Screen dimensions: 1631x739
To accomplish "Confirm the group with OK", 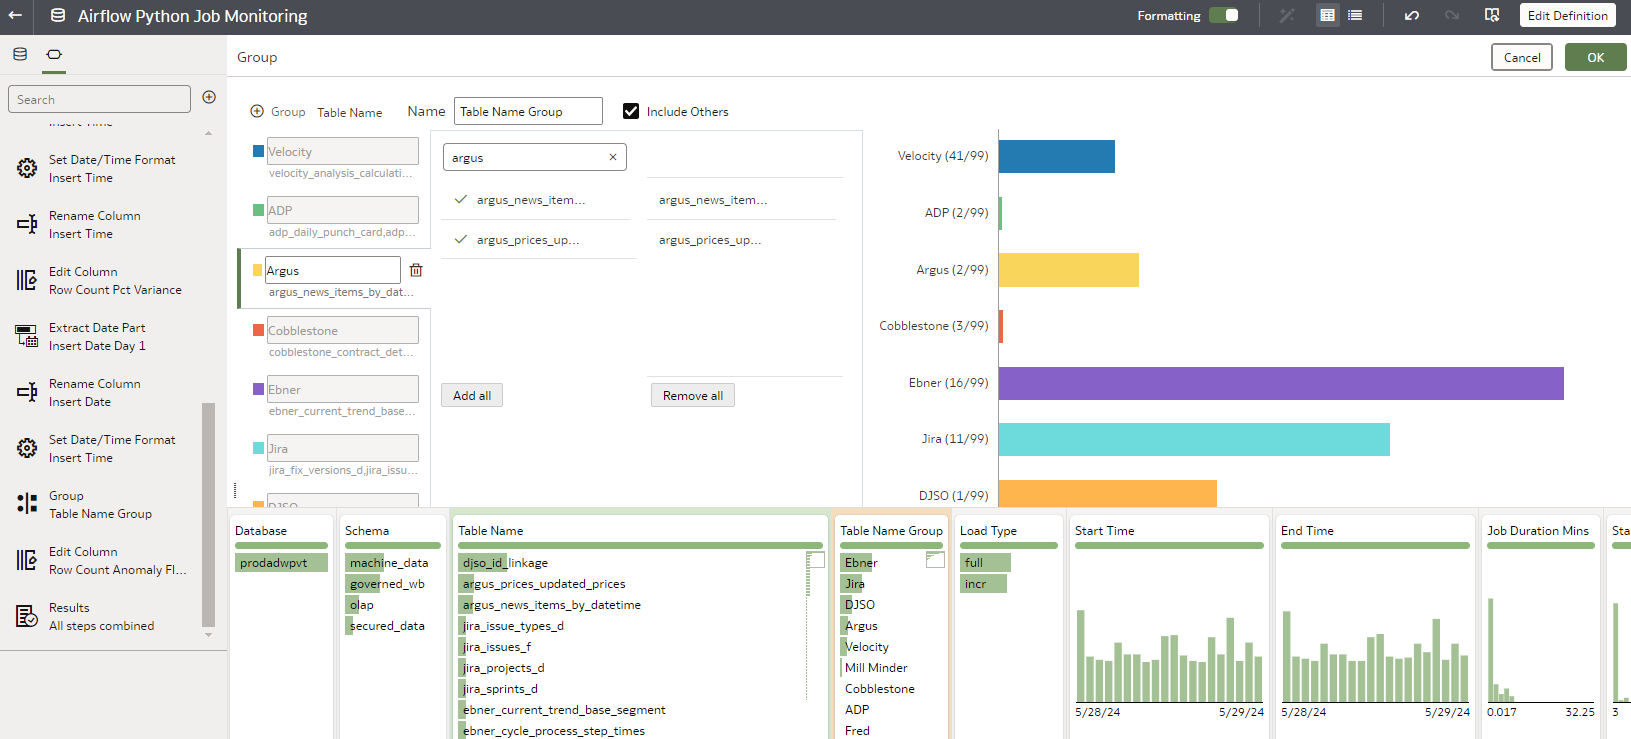I will coord(1595,57).
